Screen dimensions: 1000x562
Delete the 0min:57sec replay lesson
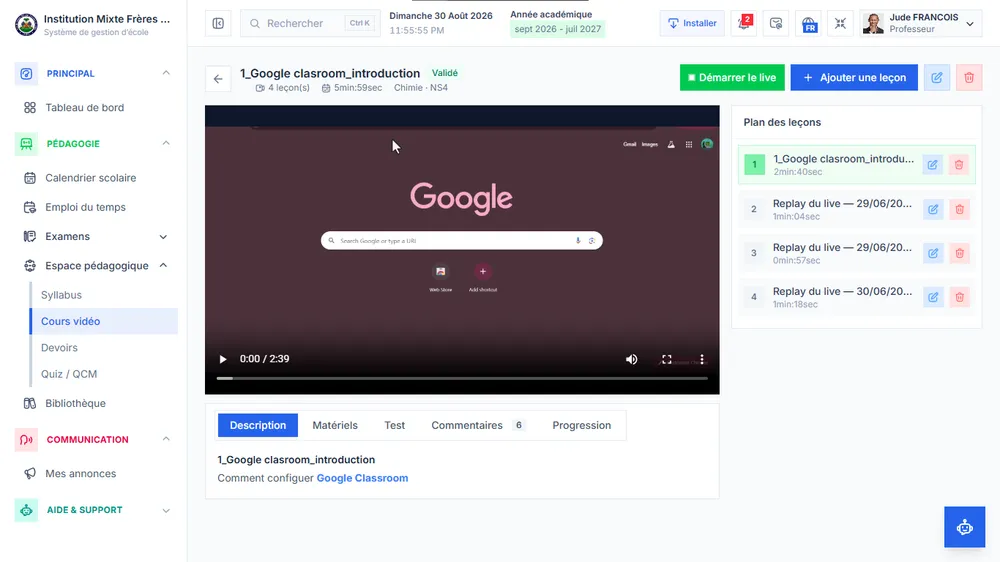(959, 253)
